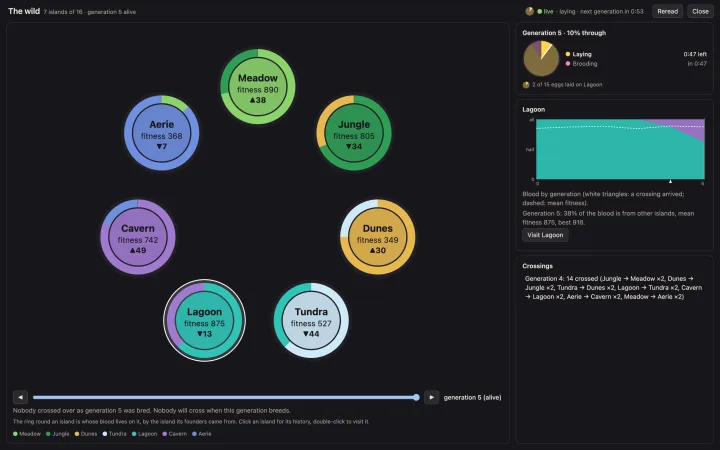Click 'fitness 368' on Aerie
The height and width of the screenshot is (450, 720).
pos(162,136)
